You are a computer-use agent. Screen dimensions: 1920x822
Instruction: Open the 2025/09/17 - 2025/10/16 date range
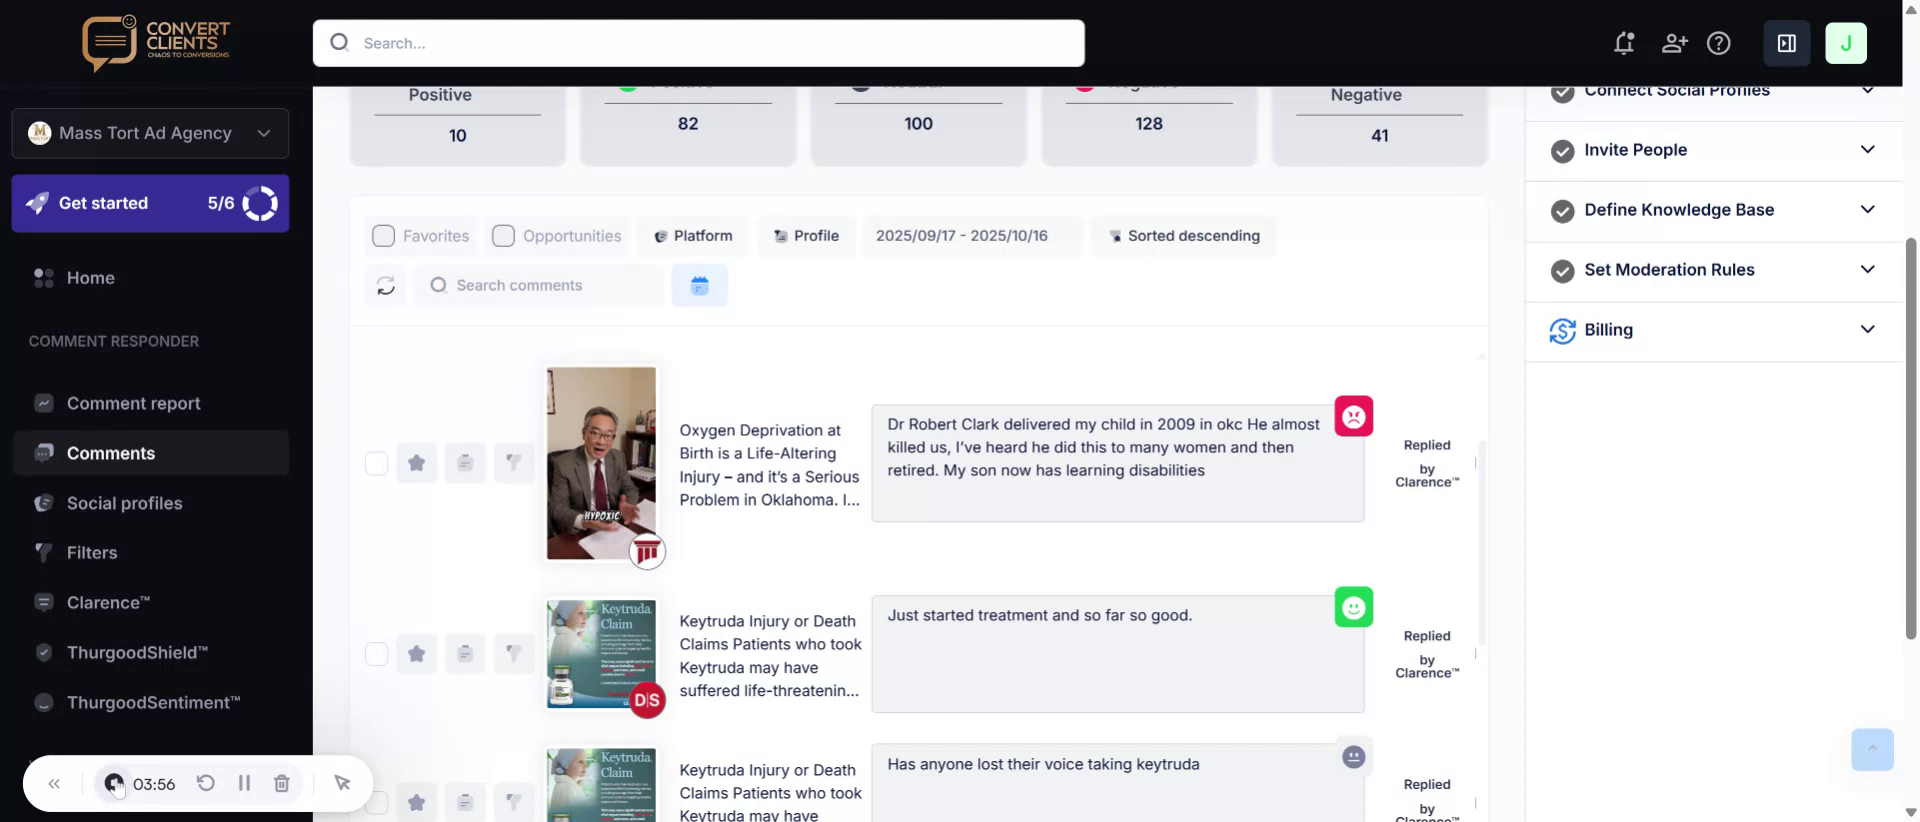972,236
